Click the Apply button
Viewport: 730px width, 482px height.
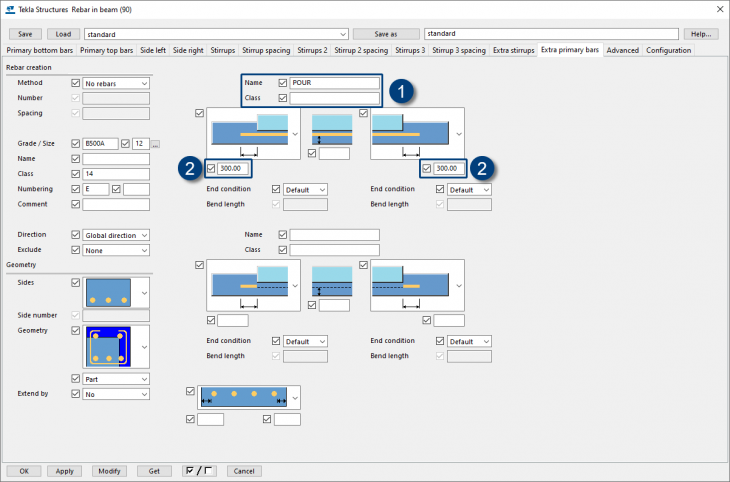coord(65,471)
